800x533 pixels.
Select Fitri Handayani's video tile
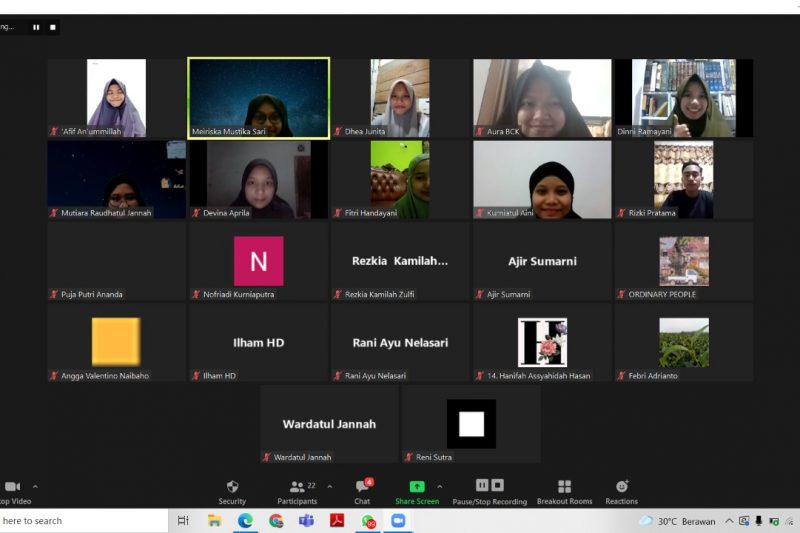pos(400,180)
